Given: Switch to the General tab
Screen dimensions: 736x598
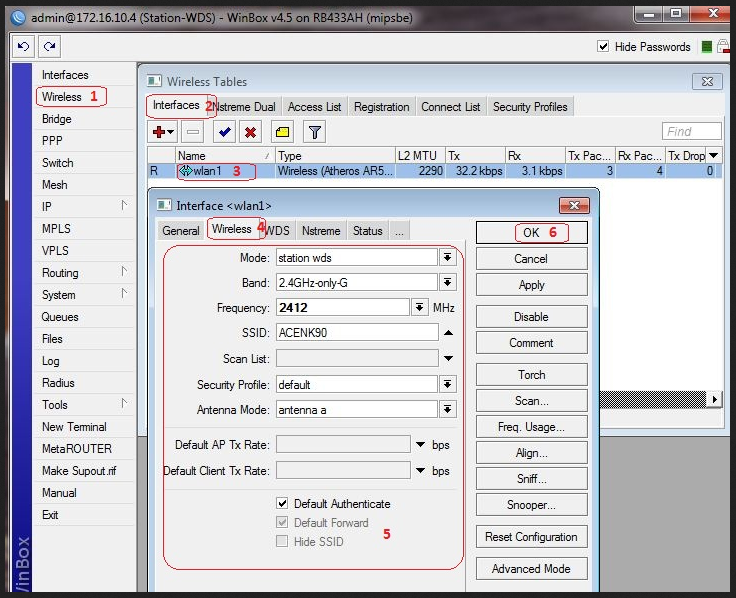Looking at the screenshot, I should (181, 230).
